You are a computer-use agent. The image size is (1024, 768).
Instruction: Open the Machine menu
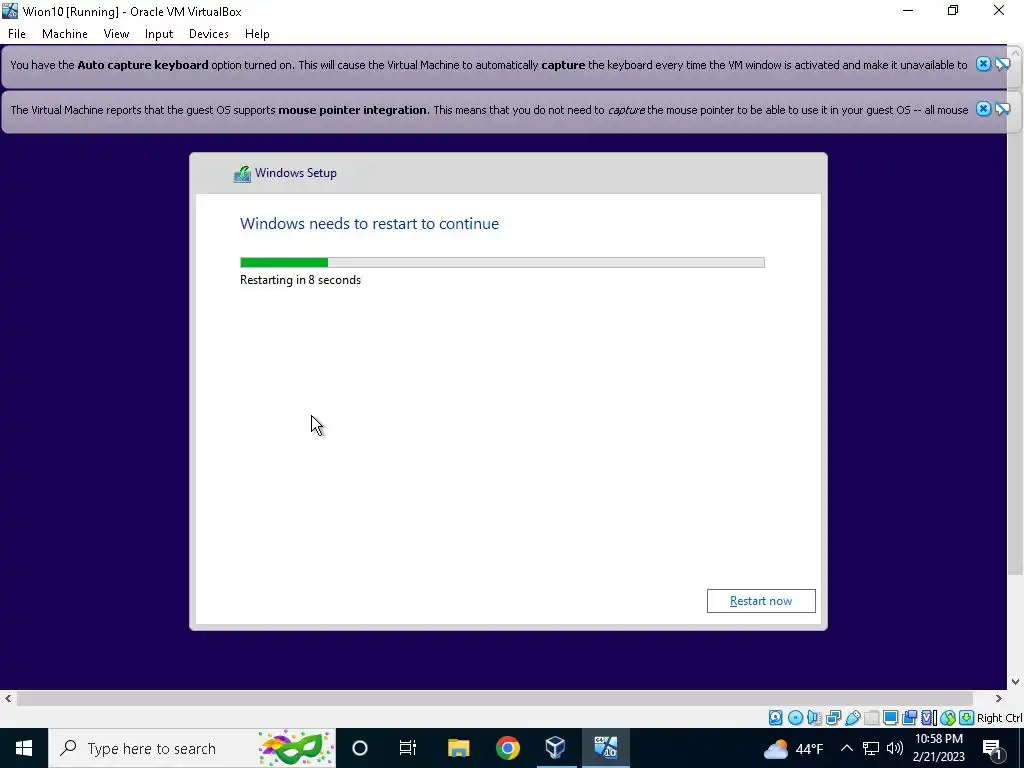click(x=65, y=34)
